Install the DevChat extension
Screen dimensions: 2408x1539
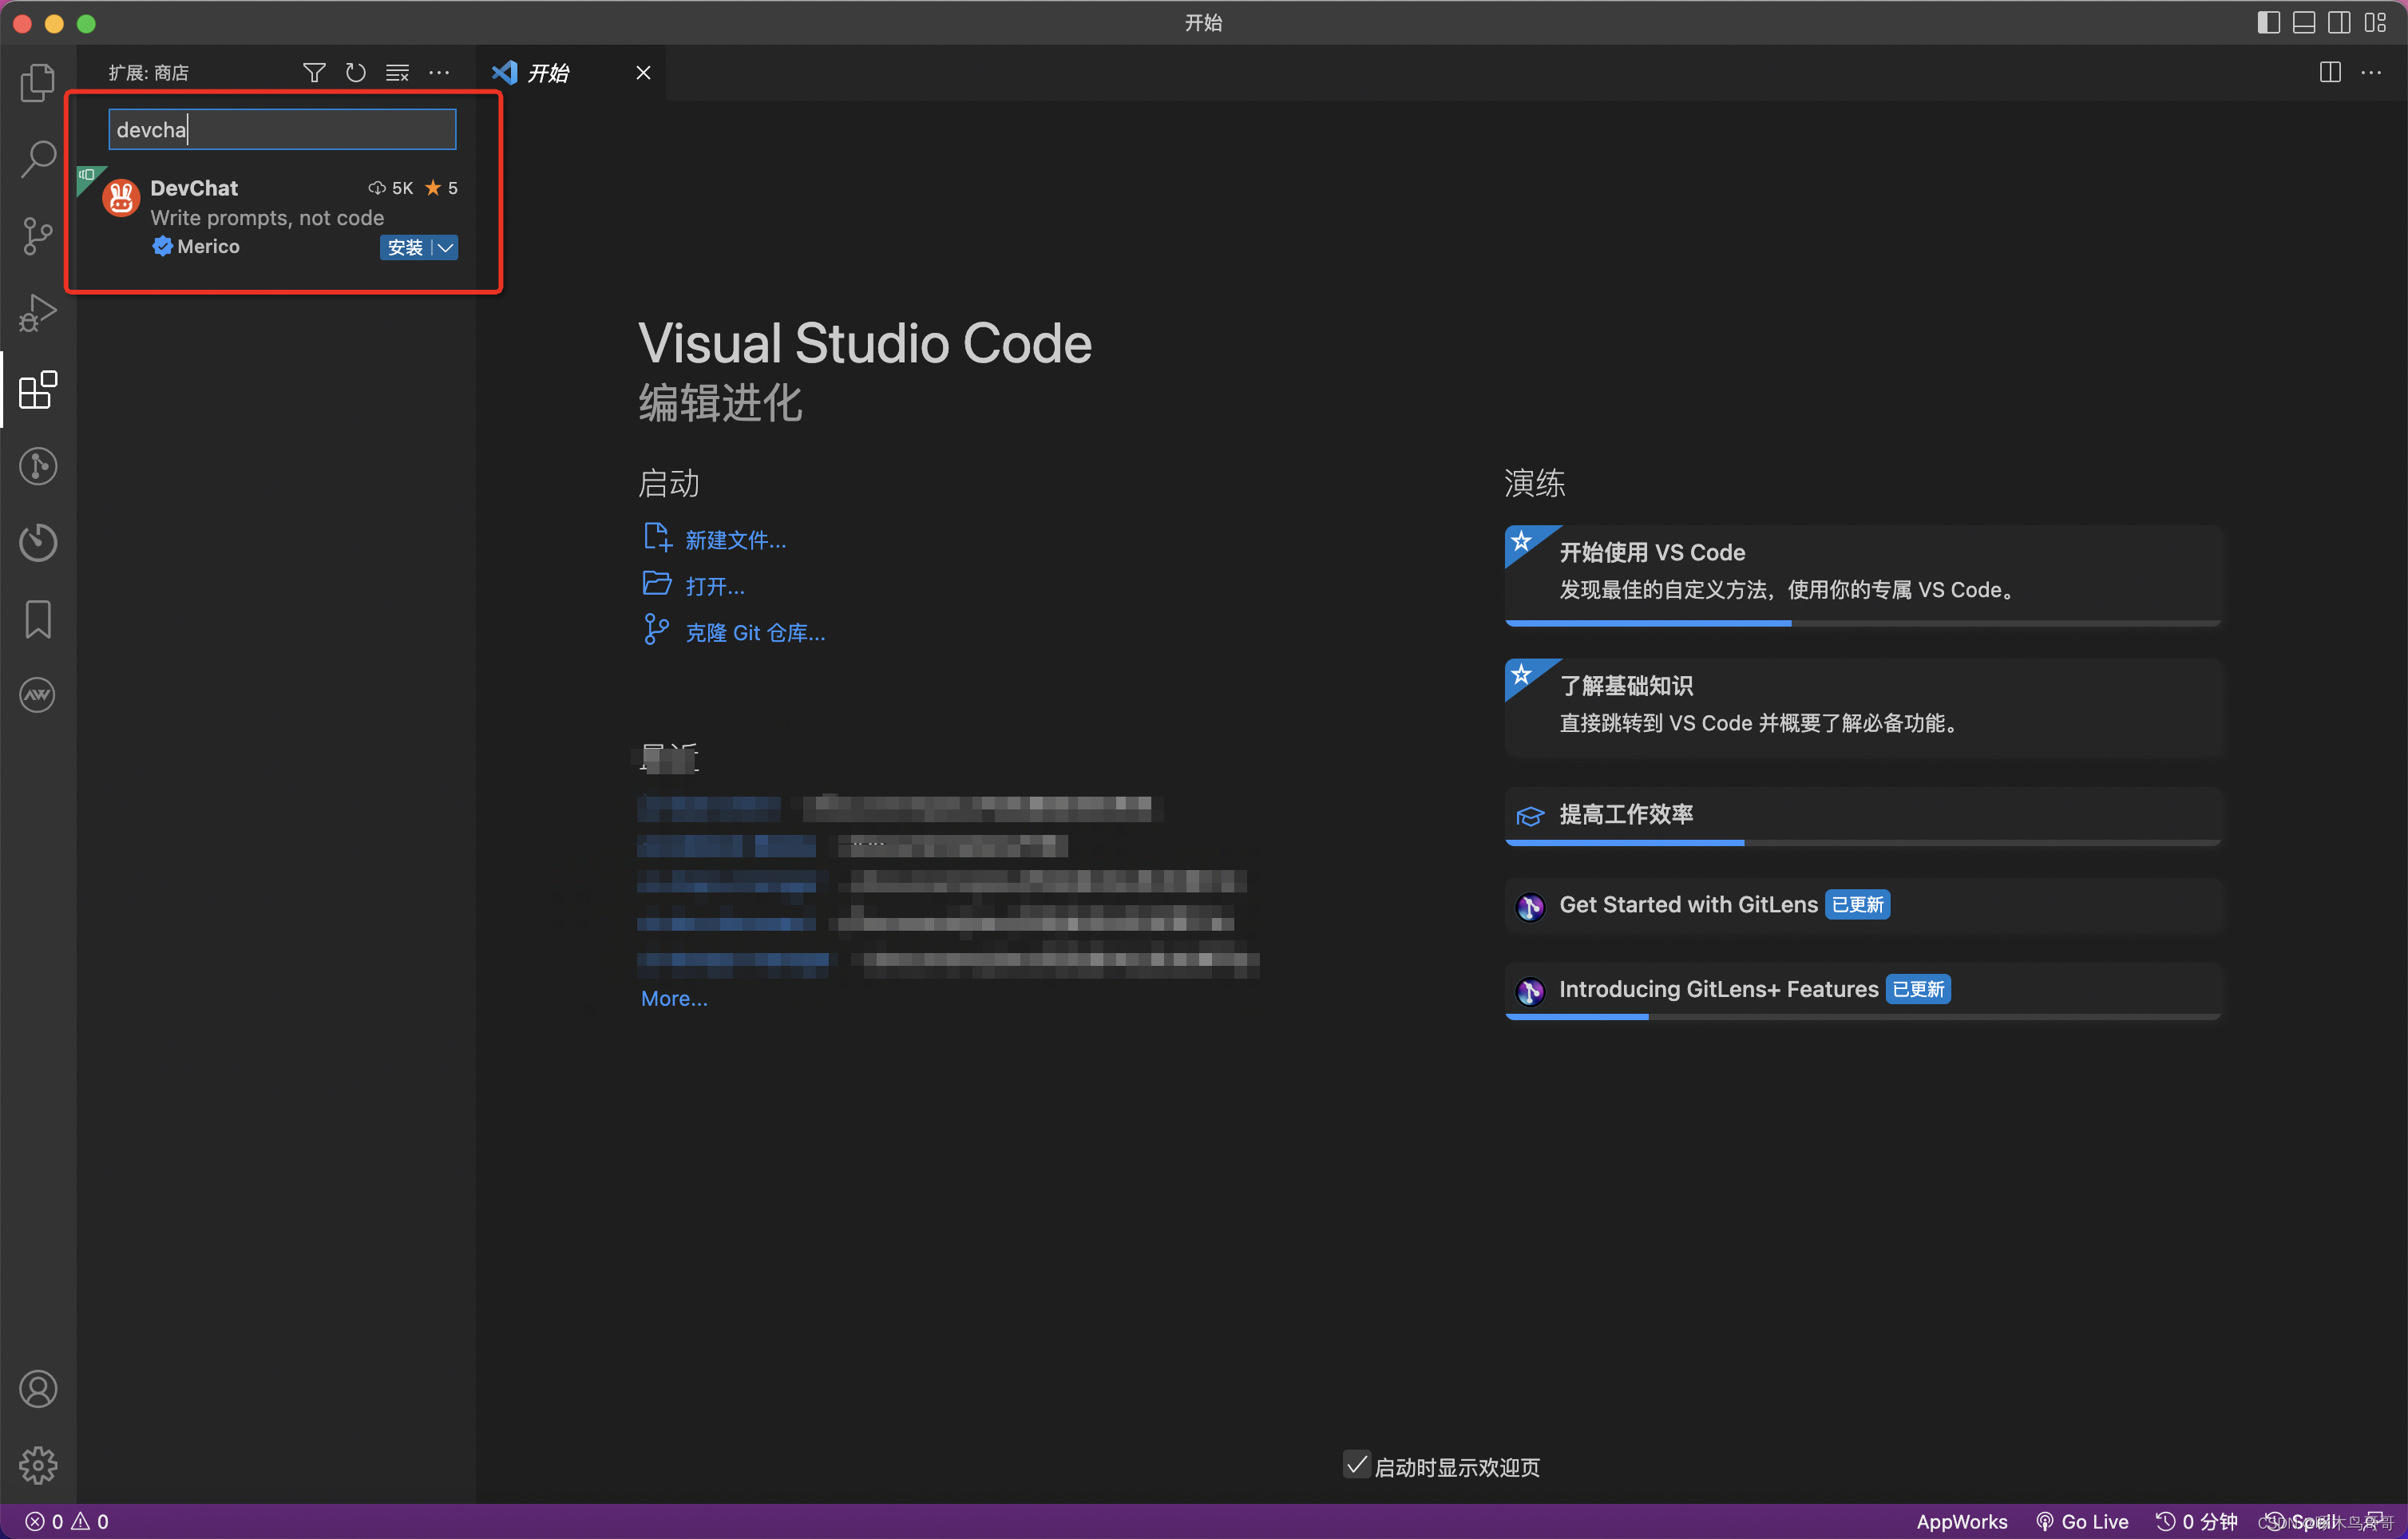coord(405,247)
